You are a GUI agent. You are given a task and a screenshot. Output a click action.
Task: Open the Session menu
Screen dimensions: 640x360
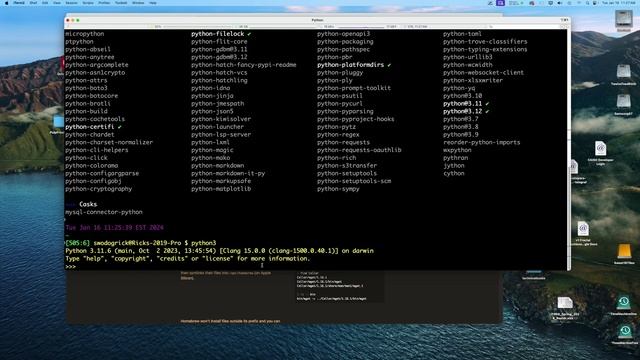click(71, 3)
